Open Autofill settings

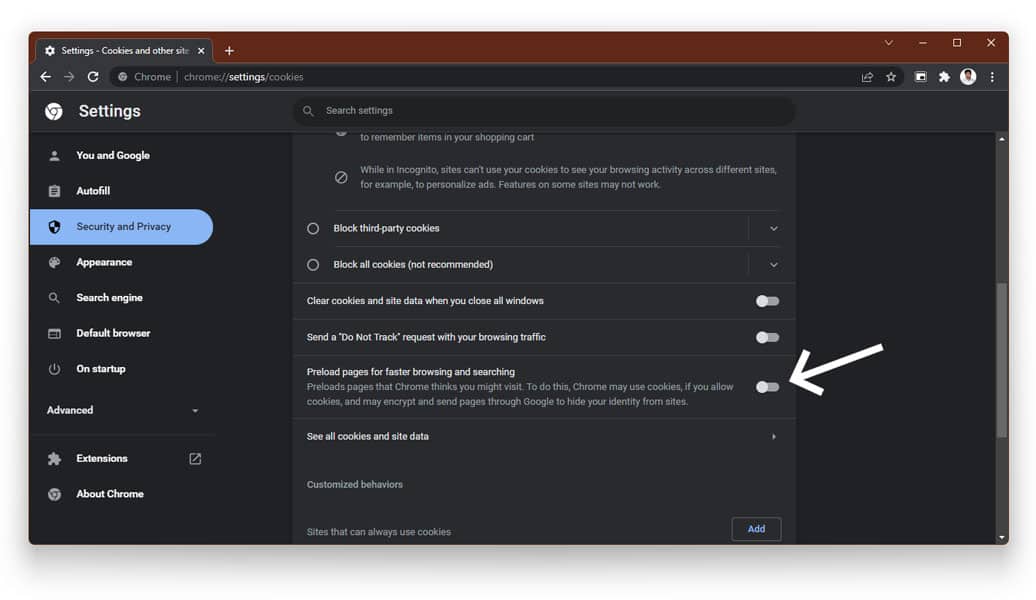point(122,191)
